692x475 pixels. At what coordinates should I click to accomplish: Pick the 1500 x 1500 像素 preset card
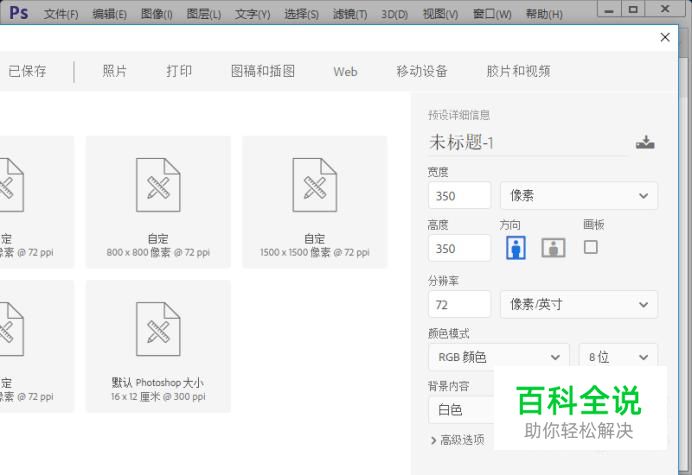pyautogui.click(x=314, y=202)
